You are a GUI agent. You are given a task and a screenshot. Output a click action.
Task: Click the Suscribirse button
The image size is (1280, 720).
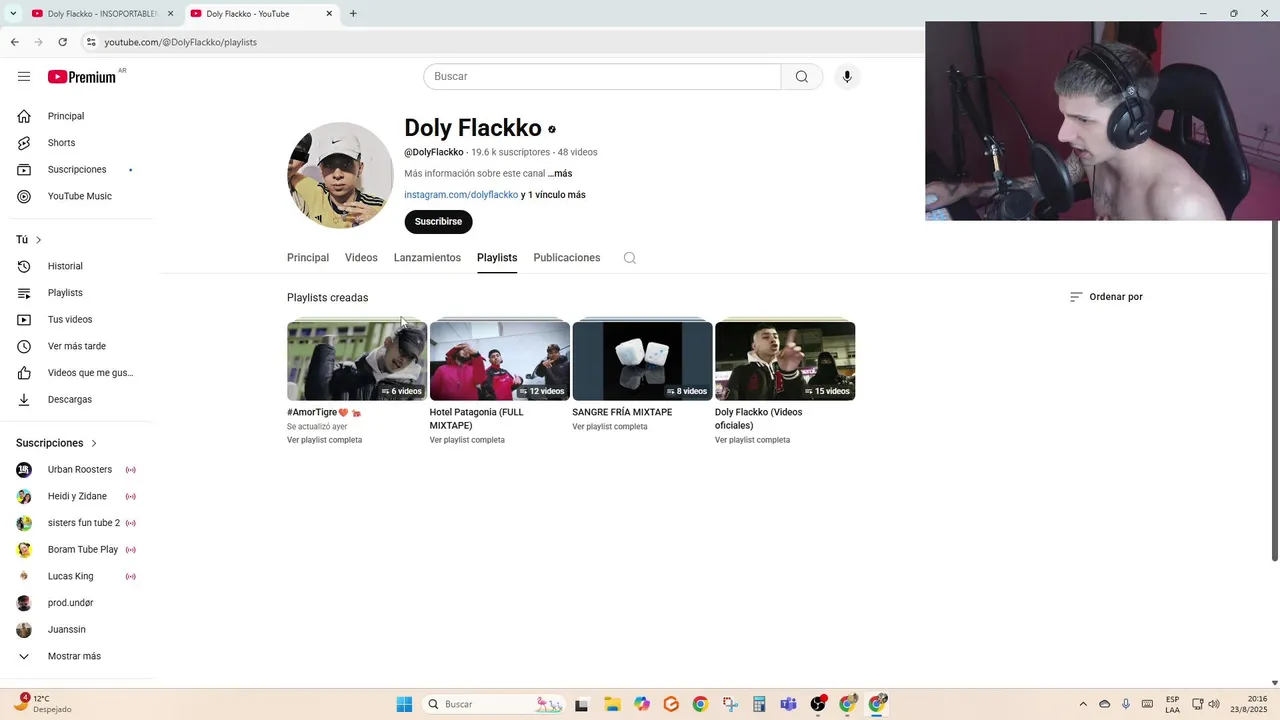tap(438, 222)
